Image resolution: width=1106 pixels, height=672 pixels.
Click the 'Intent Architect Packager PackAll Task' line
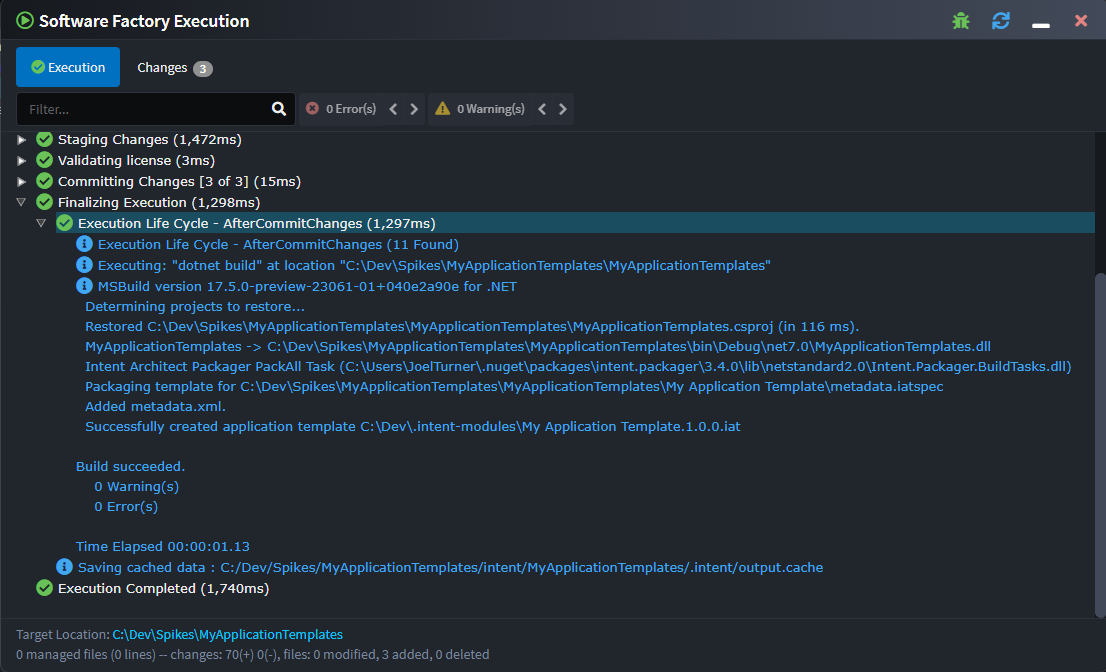[x=578, y=367]
